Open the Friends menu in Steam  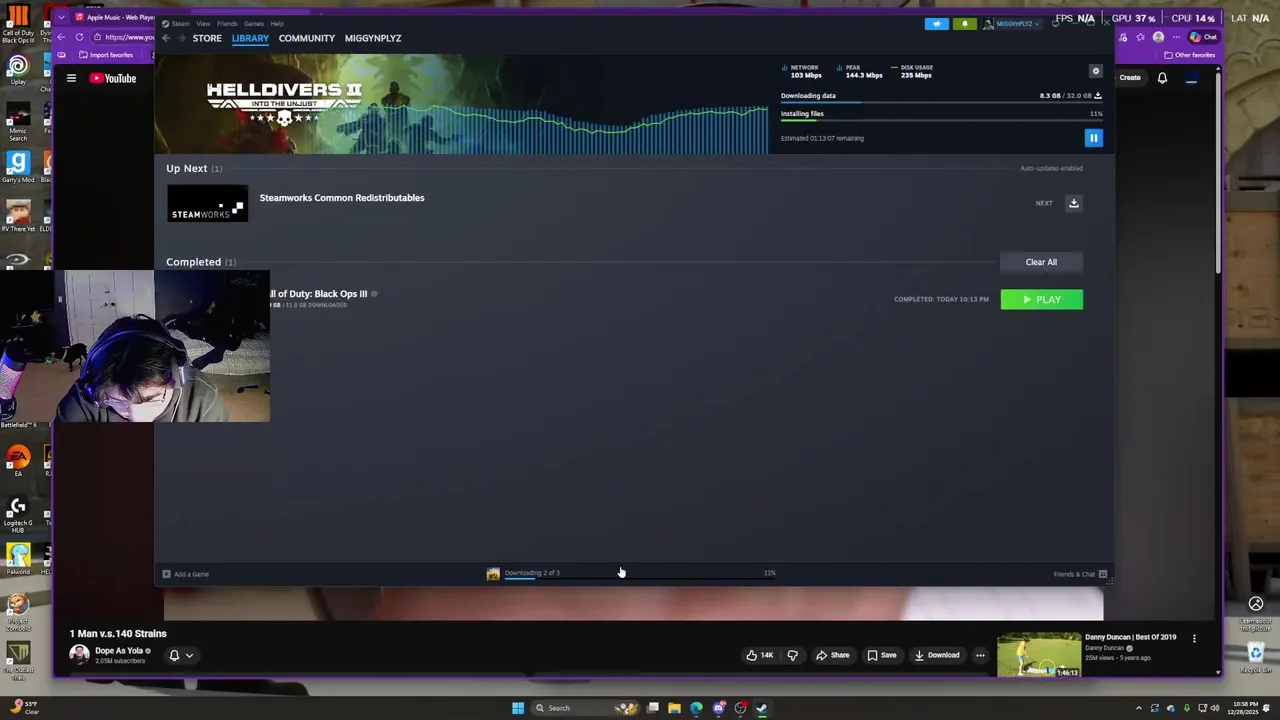pyautogui.click(x=227, y=23)
